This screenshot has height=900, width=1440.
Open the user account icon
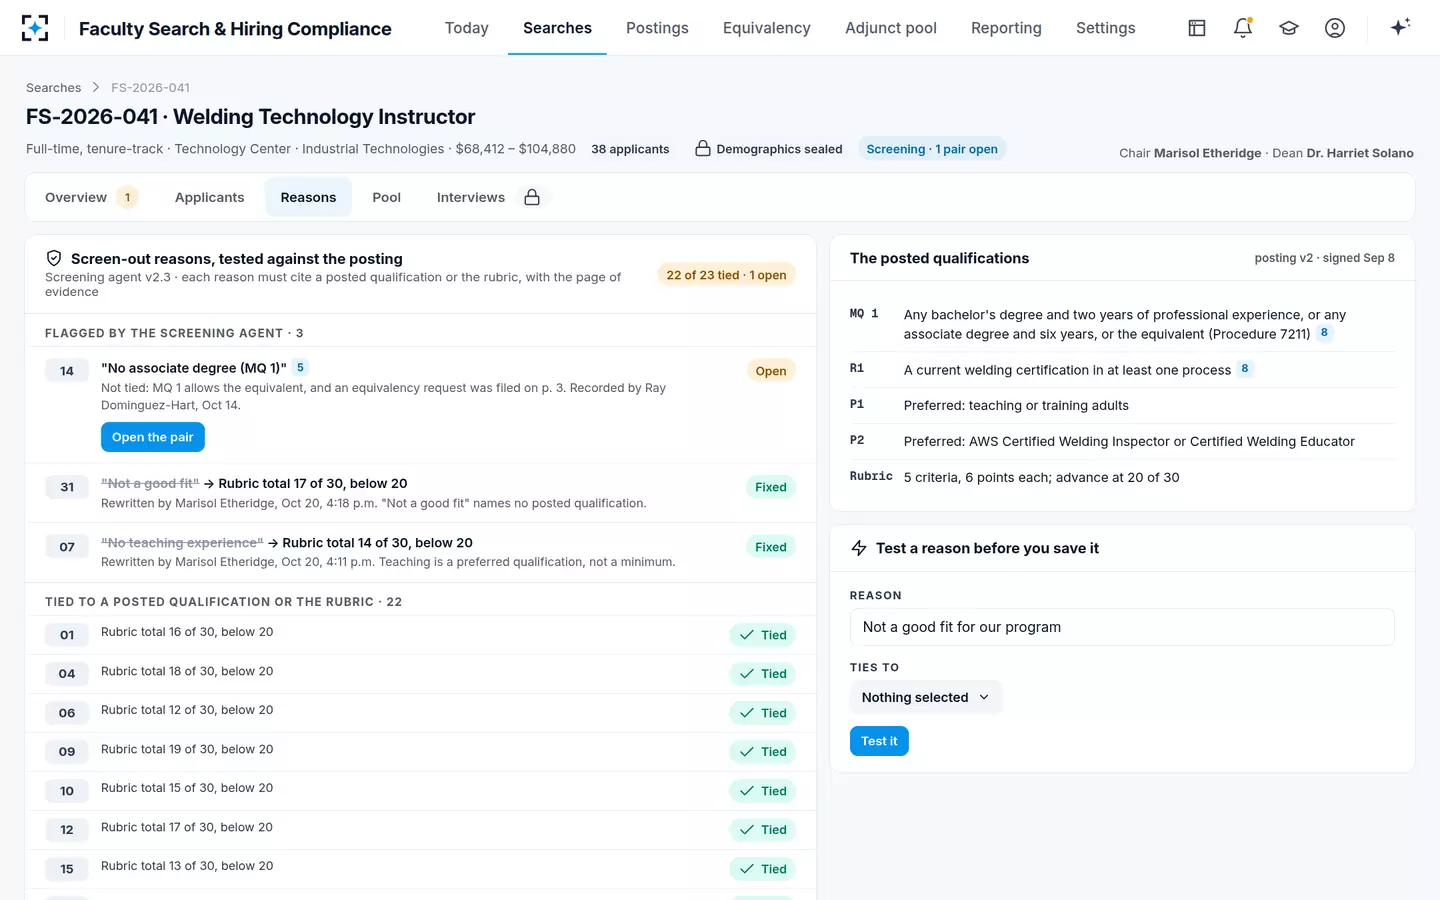click(1335, 28)
